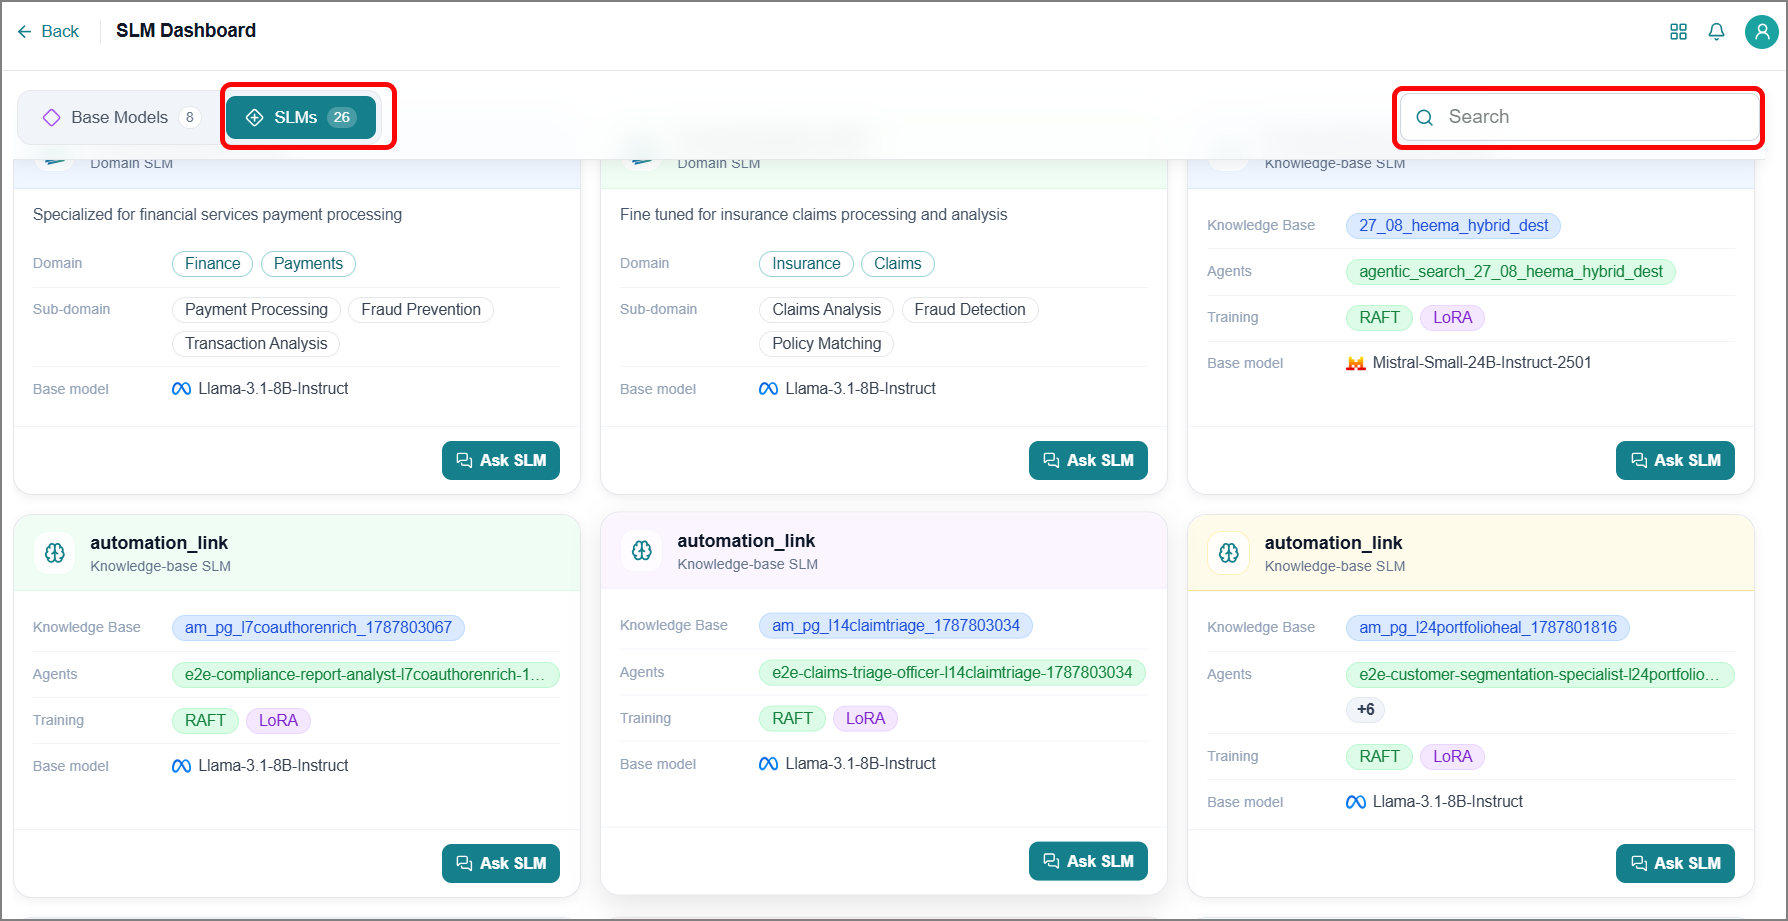Switch to the Base Models tab
The height and width of the screenshot is (921, 1788).
pos(120,117)
